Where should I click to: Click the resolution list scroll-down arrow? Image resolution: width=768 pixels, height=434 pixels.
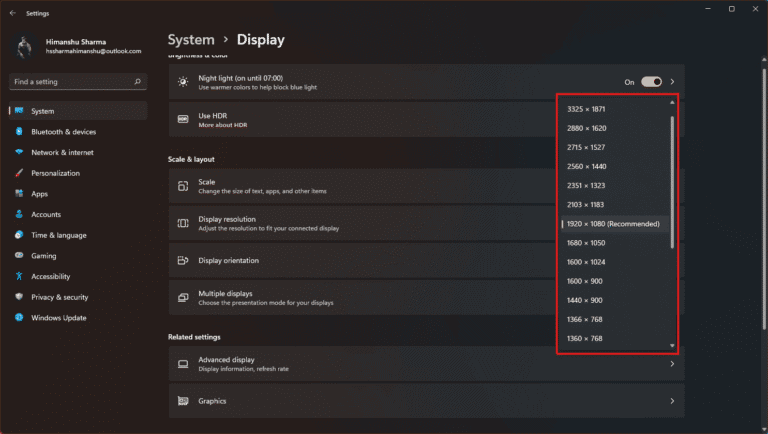tap(673, 346)
